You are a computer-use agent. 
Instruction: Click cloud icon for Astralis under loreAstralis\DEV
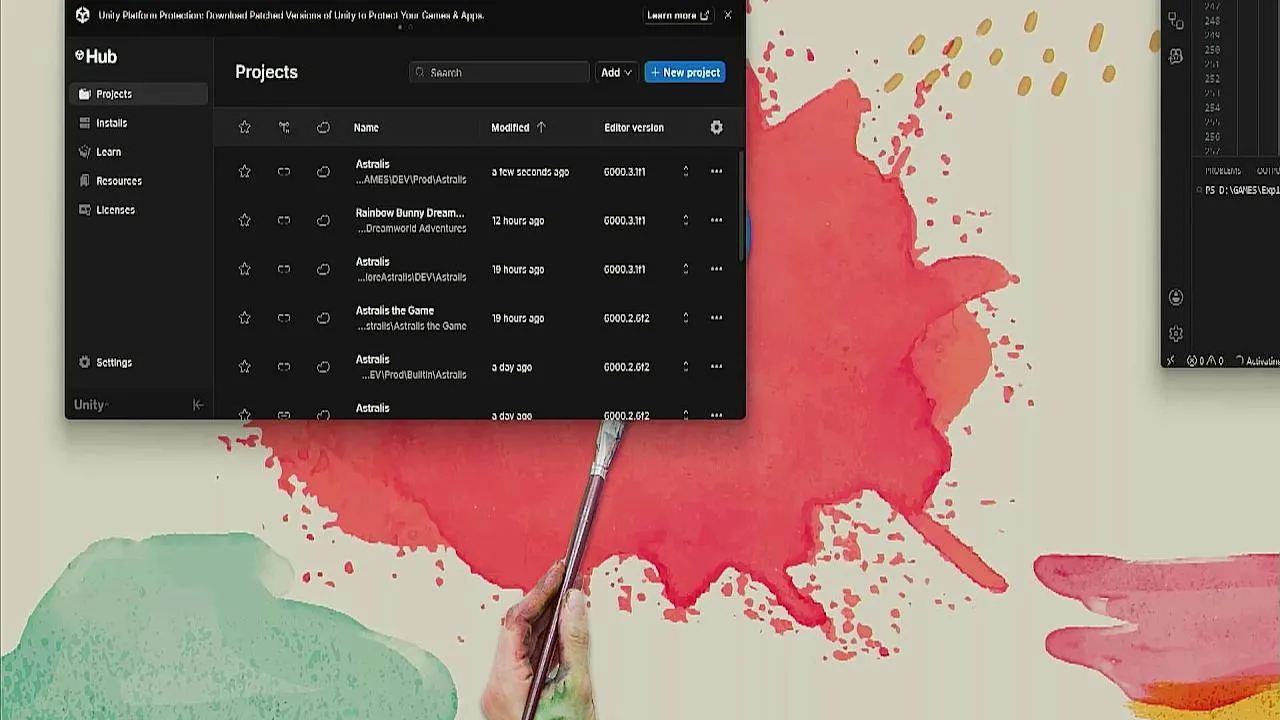pyautogui.click(x=323, y=269)
